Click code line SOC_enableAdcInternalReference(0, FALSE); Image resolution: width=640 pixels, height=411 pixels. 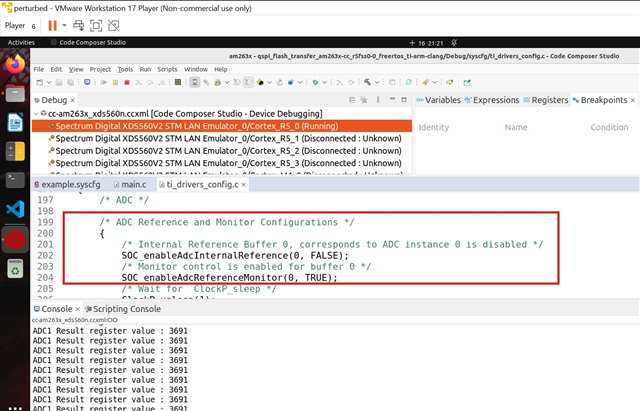tap(235, 255)
